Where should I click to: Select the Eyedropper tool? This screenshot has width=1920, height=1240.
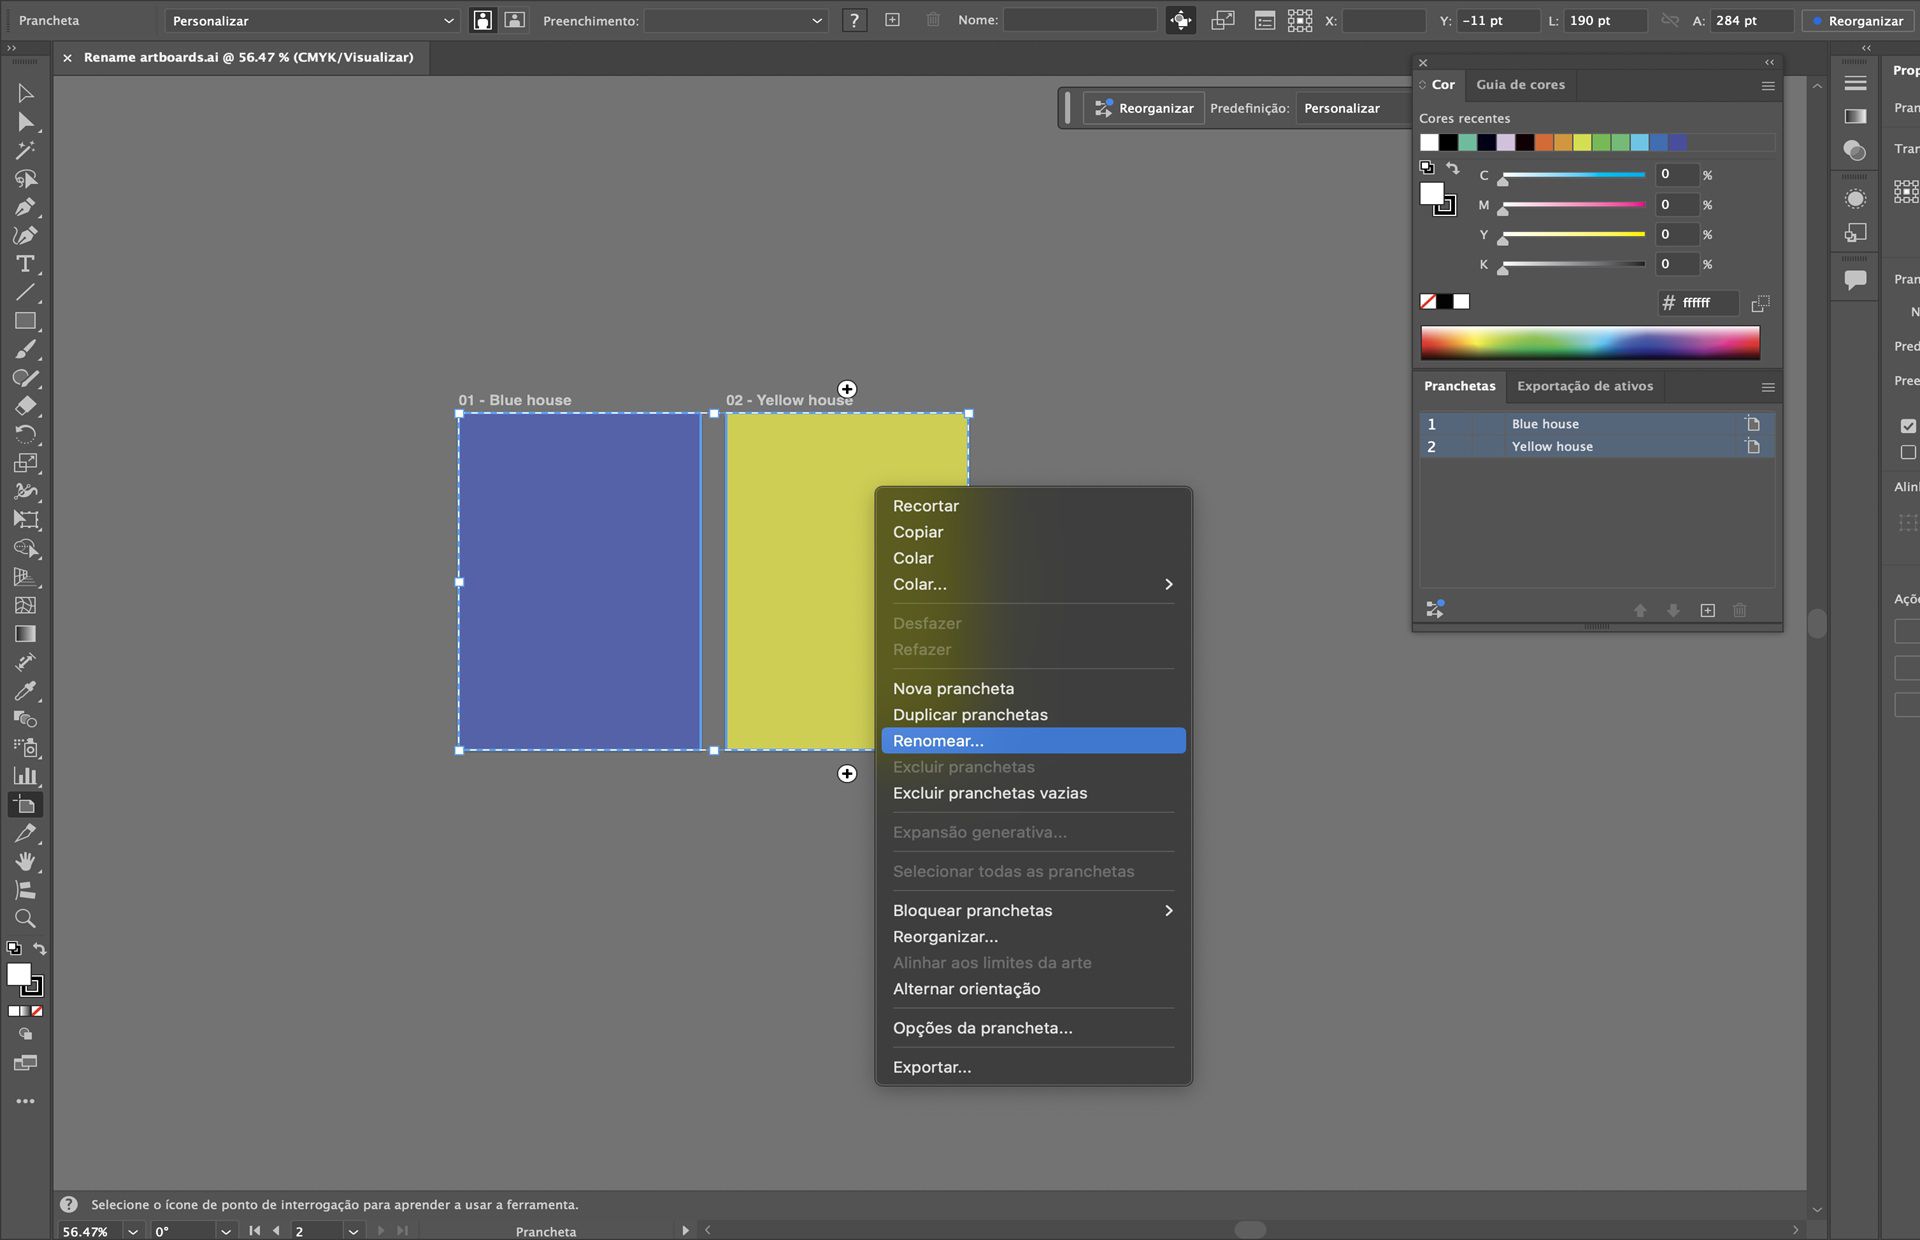click(x=25, y=691)
